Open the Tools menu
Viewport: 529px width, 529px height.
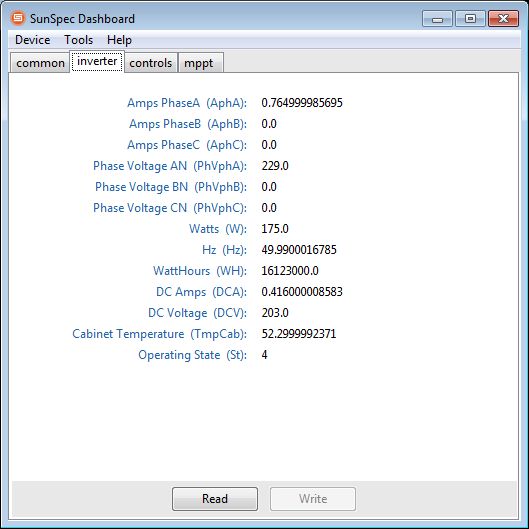[x=79, y=40]
